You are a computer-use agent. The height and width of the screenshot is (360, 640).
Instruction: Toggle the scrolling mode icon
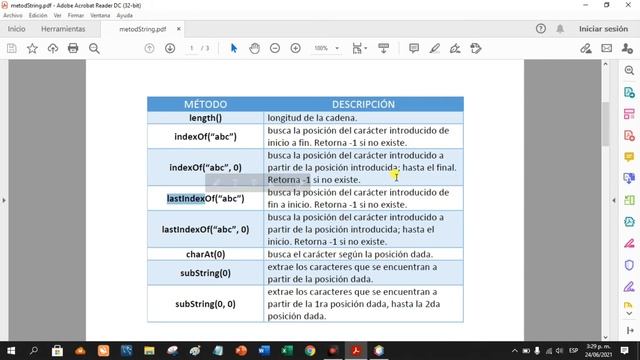384,49
